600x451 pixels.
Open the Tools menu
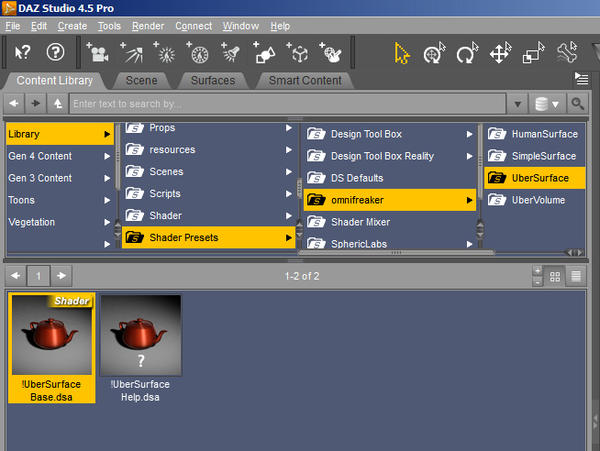109,26
